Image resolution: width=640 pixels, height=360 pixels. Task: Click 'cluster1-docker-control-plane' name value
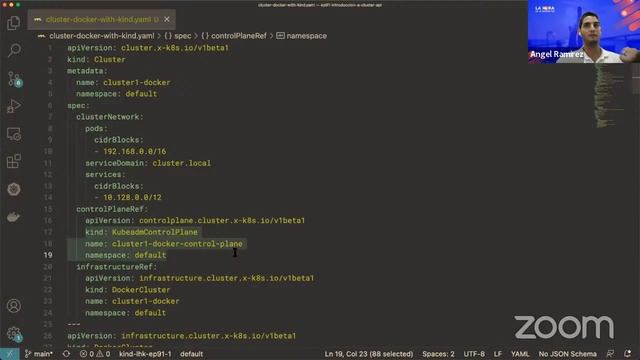pyautogui.click(x=177, y=244)
